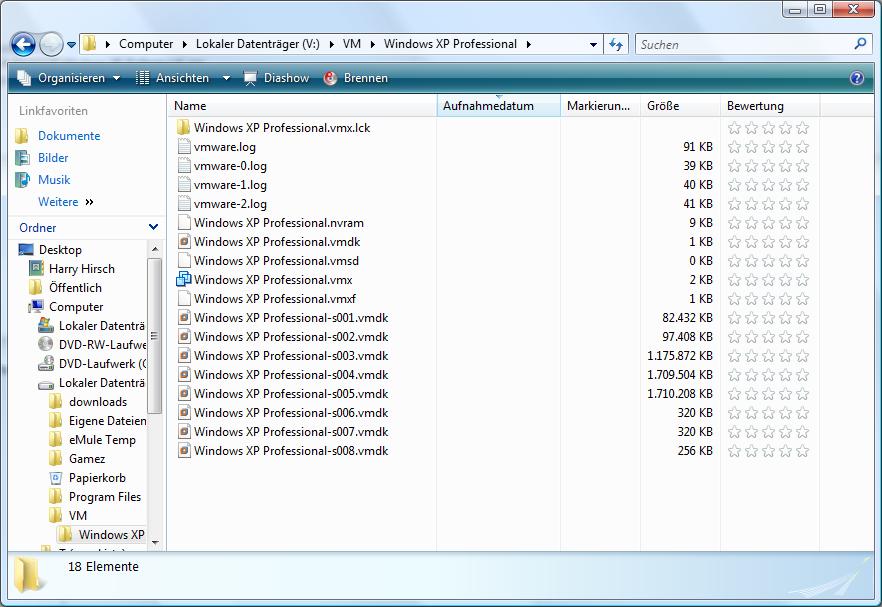Viewport: 882px width, 607px height.
Task: Select DVD-RW-Laufwerk in the folder tree
Action: click(102, 344)
